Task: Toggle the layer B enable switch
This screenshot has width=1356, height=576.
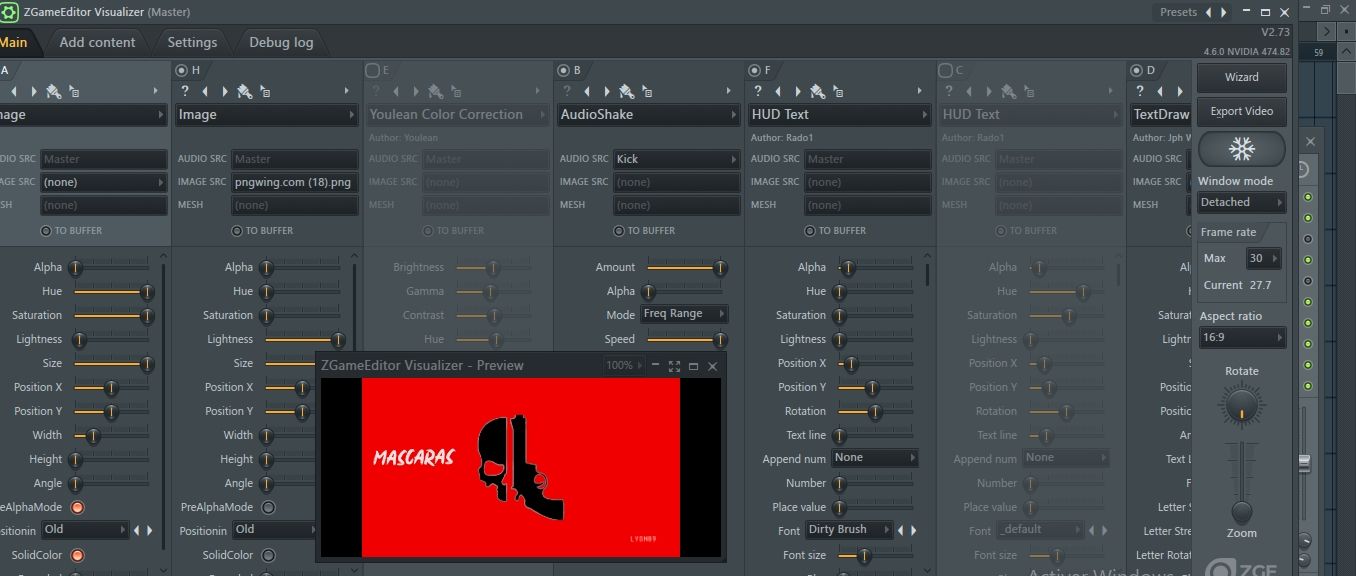Action: [x=563, y=70]
